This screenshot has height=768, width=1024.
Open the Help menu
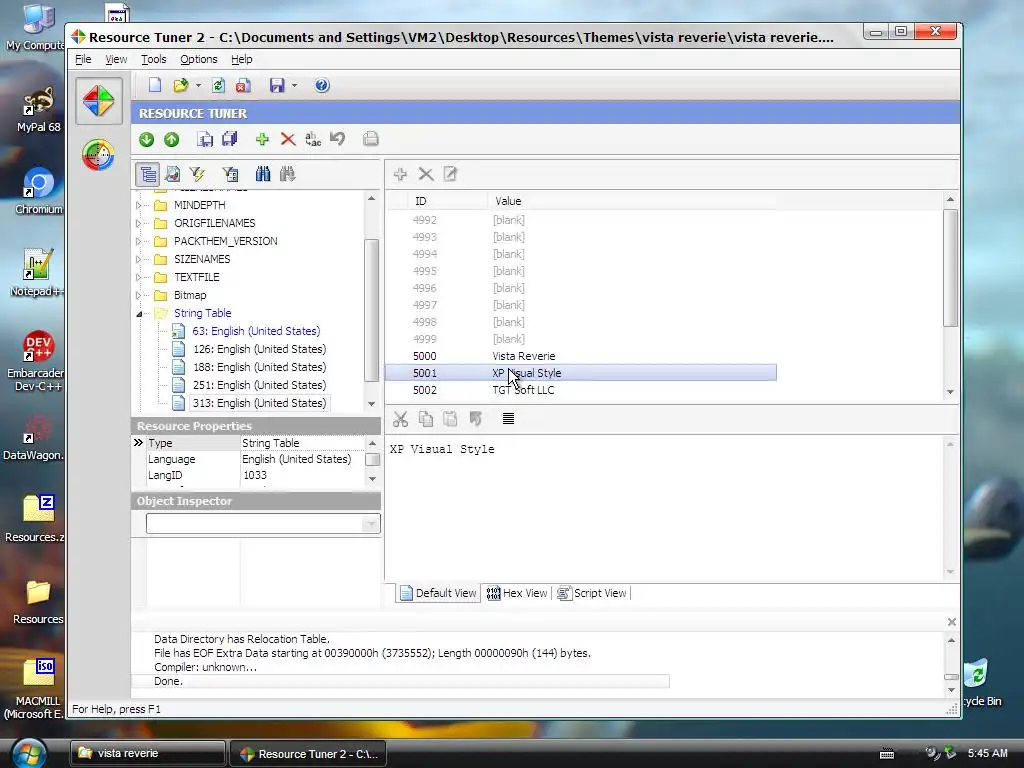coord(242,59)
